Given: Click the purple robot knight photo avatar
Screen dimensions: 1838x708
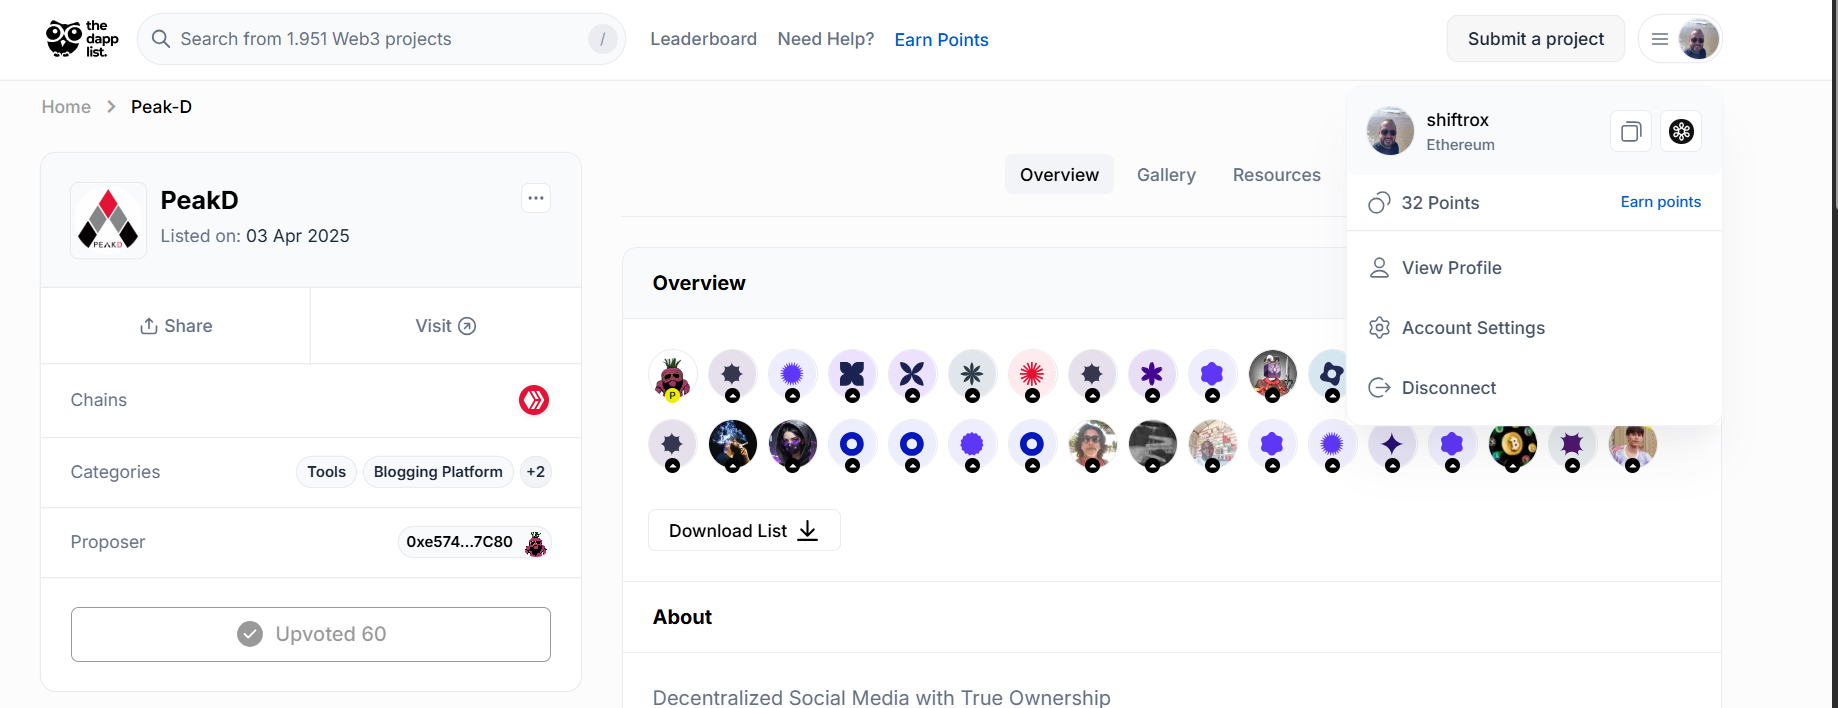Looking at the screenshot, I should click(1272, 374).
